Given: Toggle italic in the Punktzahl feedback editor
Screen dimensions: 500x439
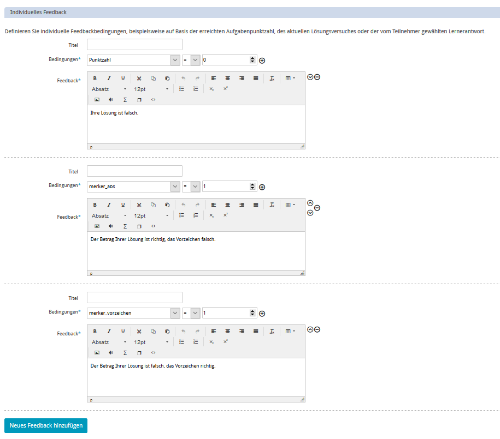Looking at the screenshot, I should (x=109, y=78).
